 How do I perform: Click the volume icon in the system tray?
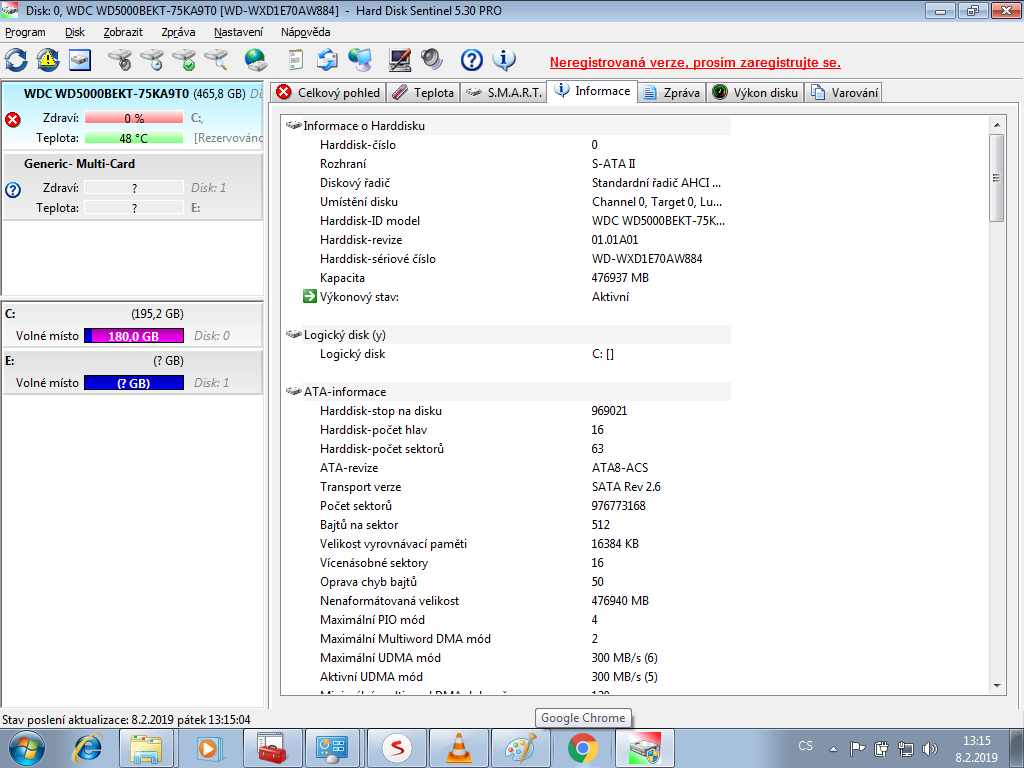929,748
